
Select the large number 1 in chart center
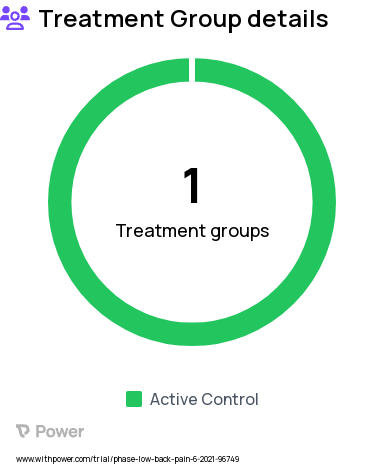pyautogui.click(x=192, y=185)
